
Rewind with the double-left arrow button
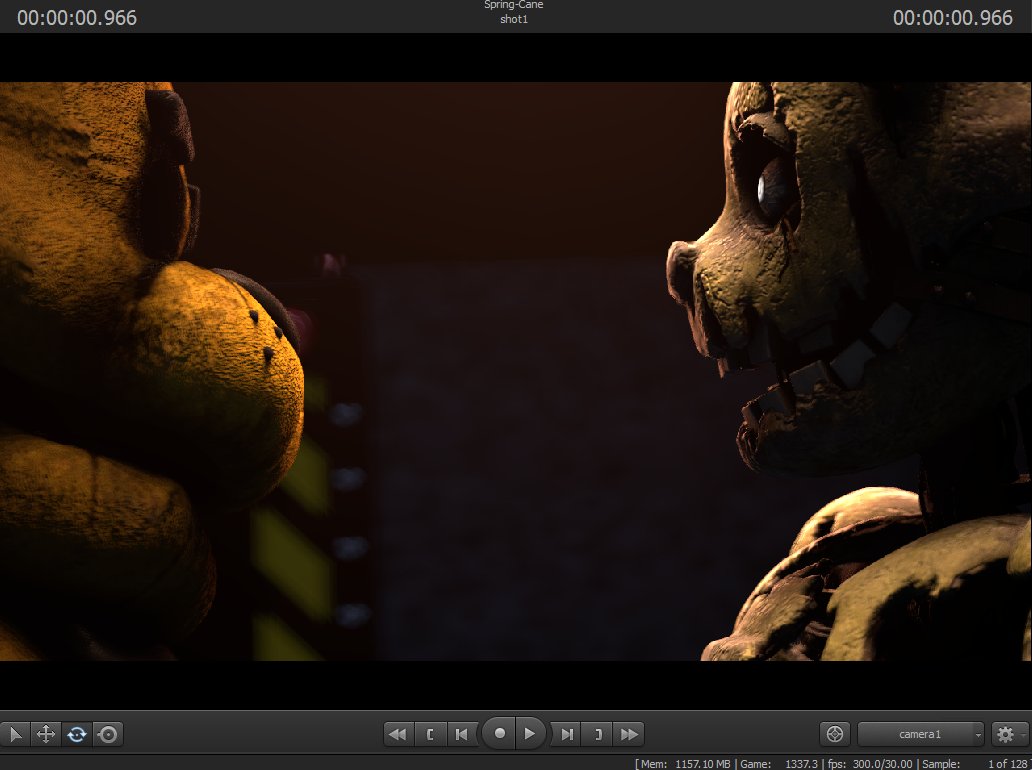click(x=398, y=734)
